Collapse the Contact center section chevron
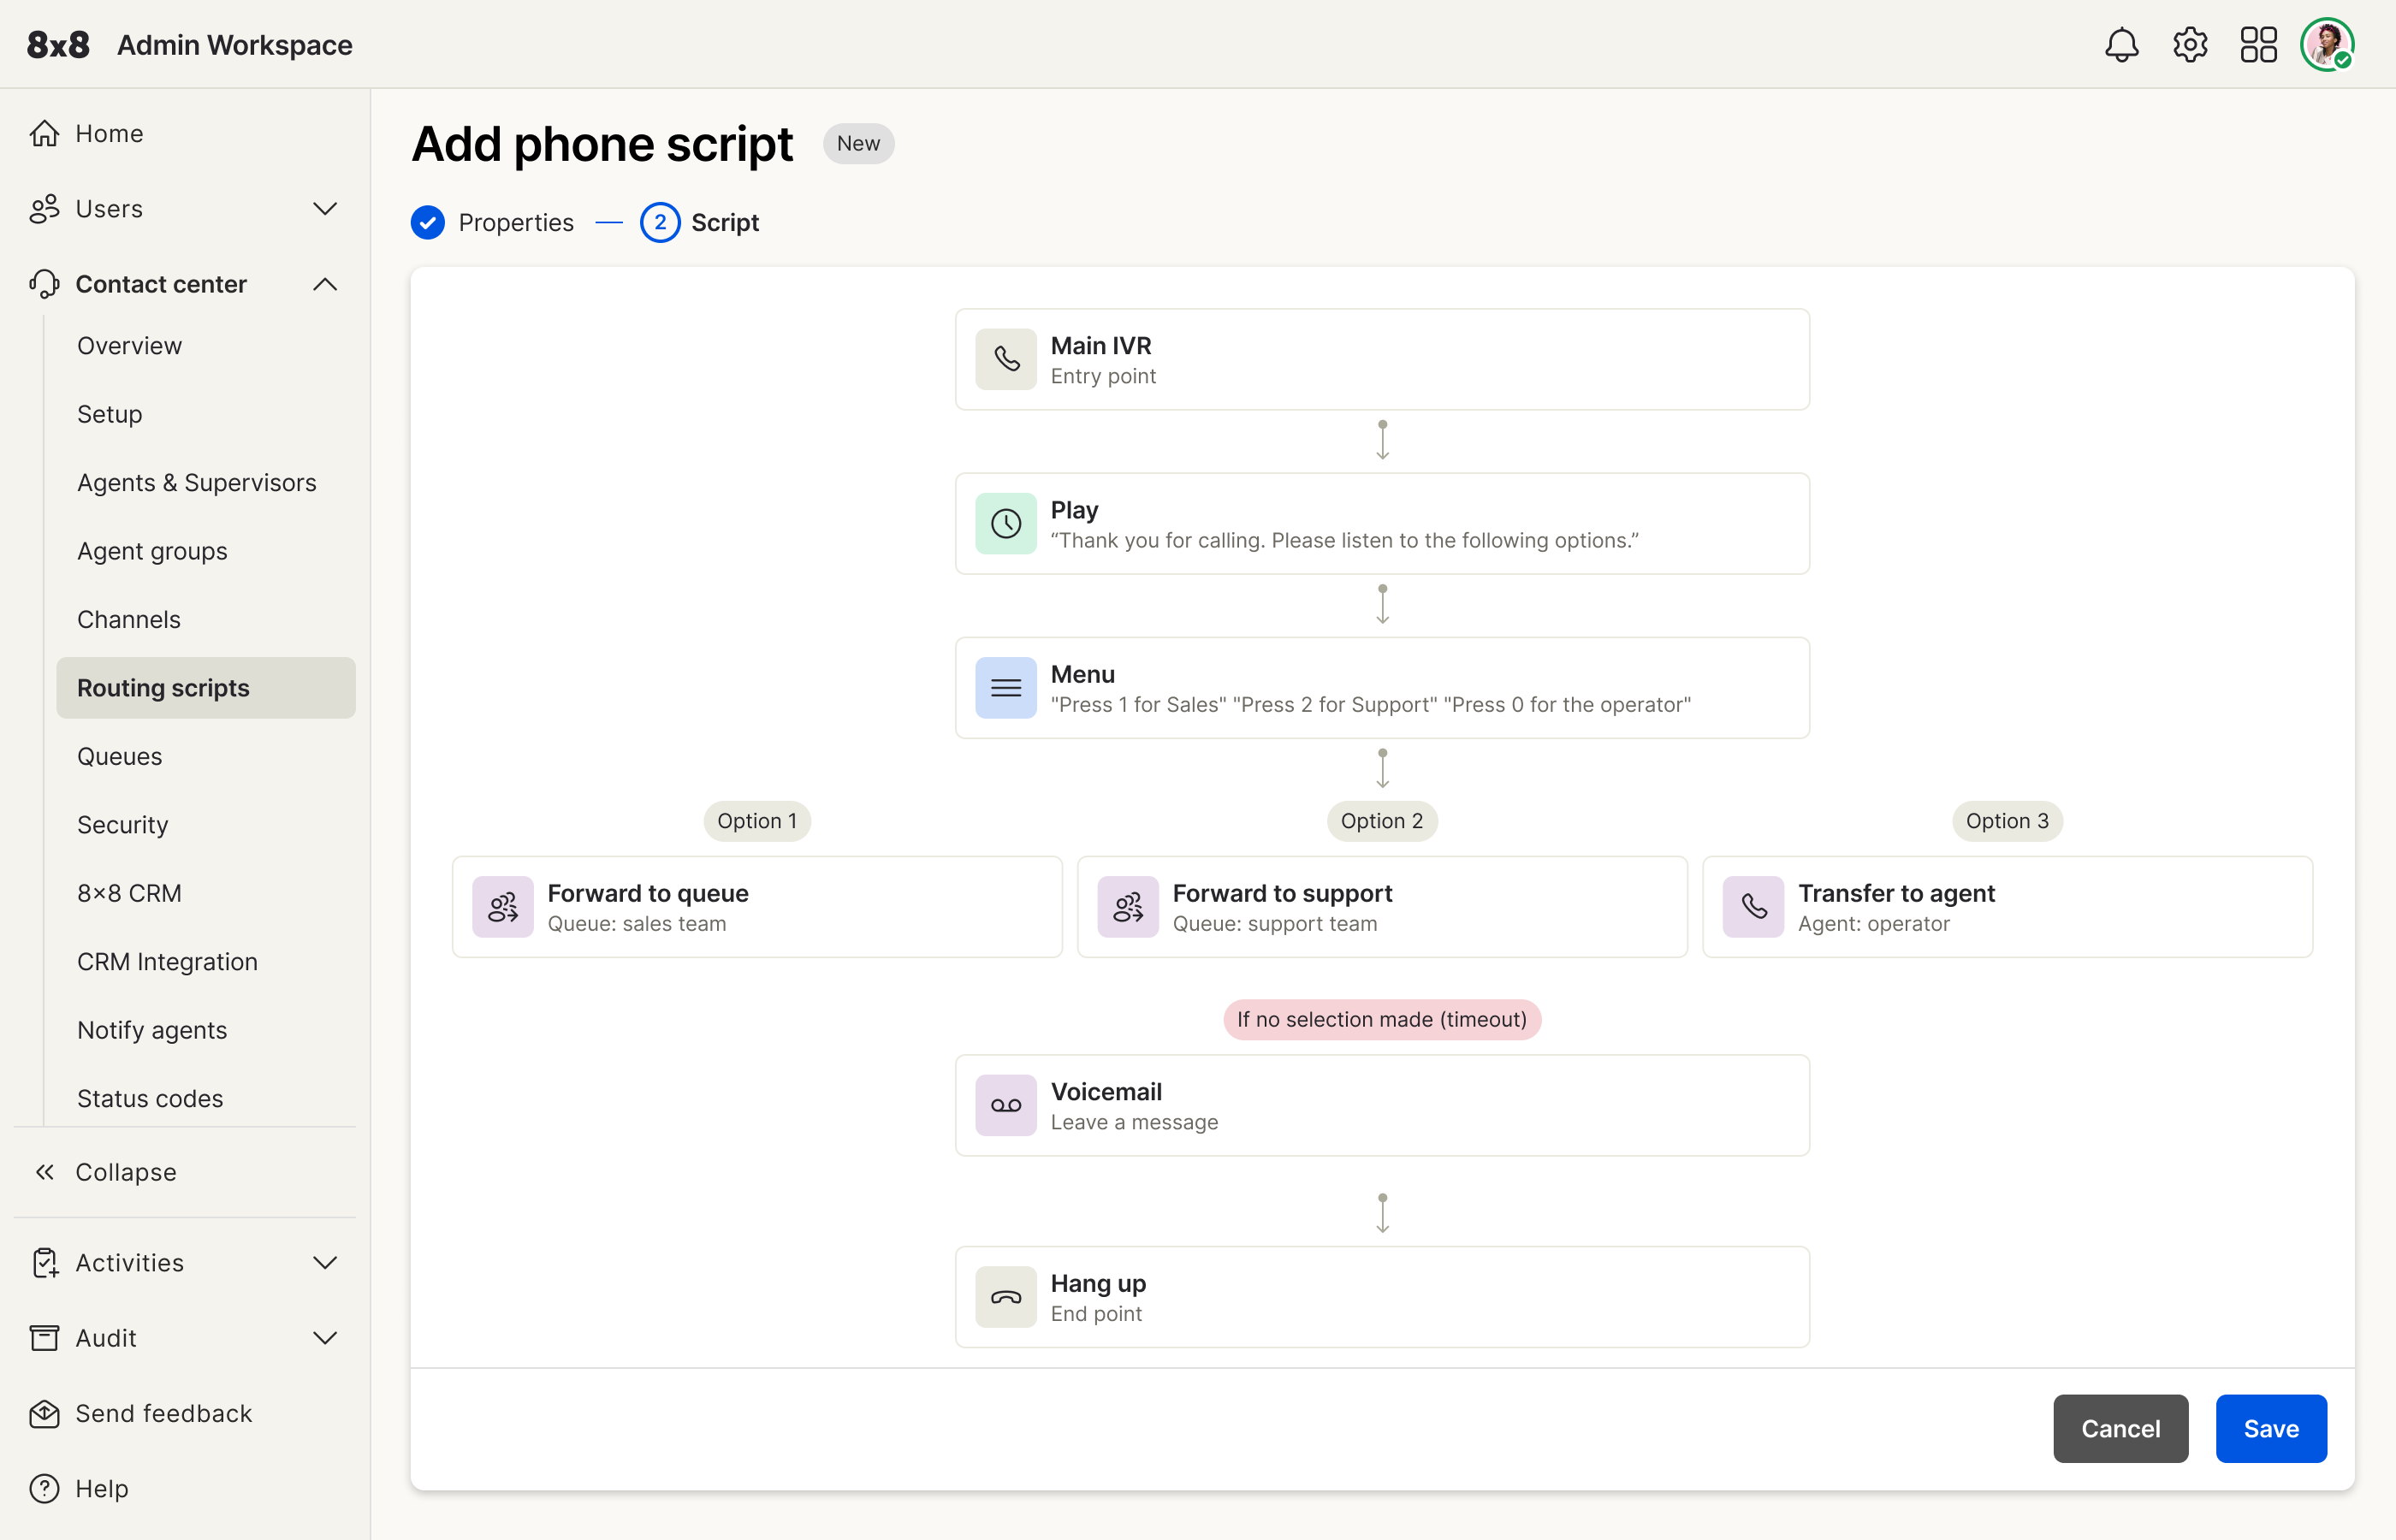 click(x=325, y=284)
